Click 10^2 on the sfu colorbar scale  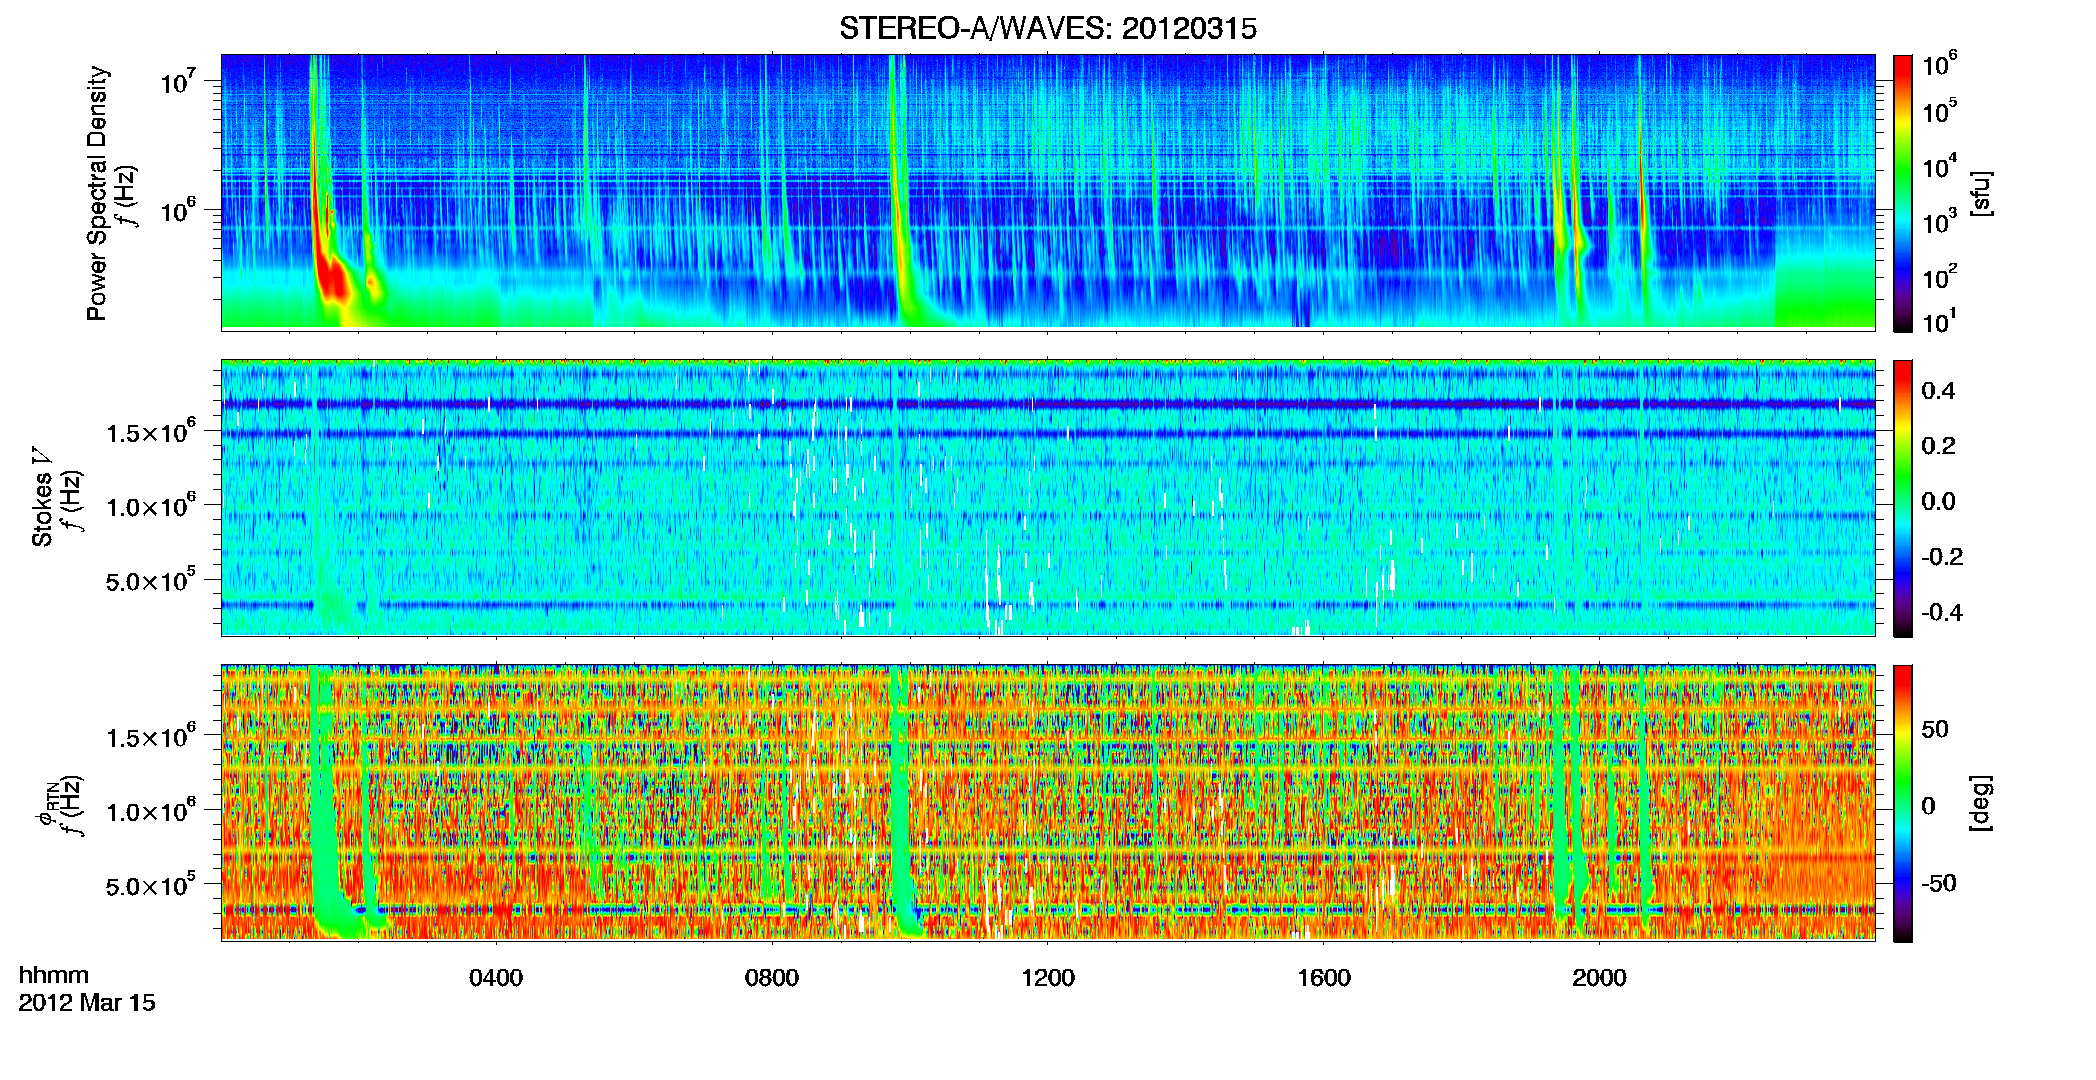point(1940,277)
